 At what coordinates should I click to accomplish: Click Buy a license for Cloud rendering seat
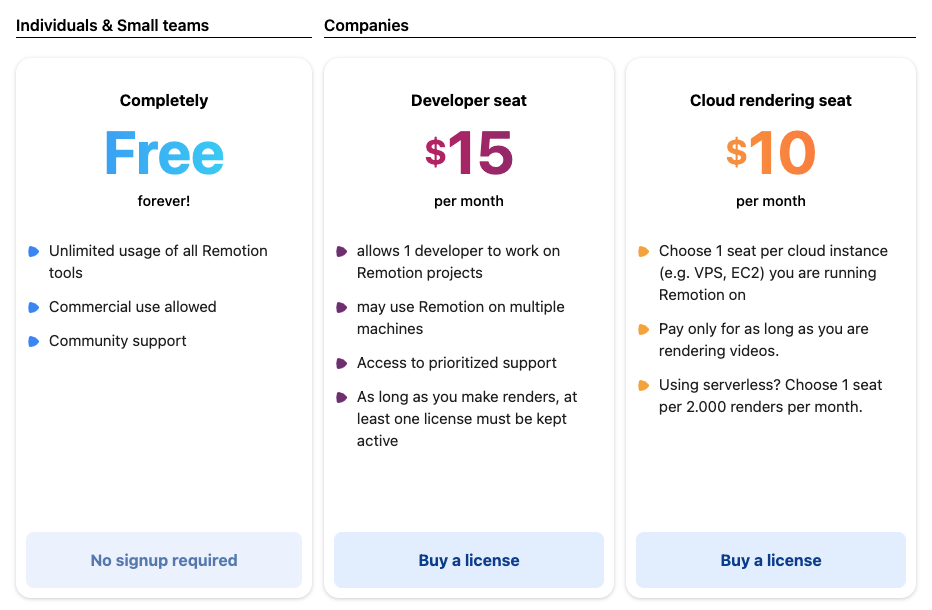point(770,560)
